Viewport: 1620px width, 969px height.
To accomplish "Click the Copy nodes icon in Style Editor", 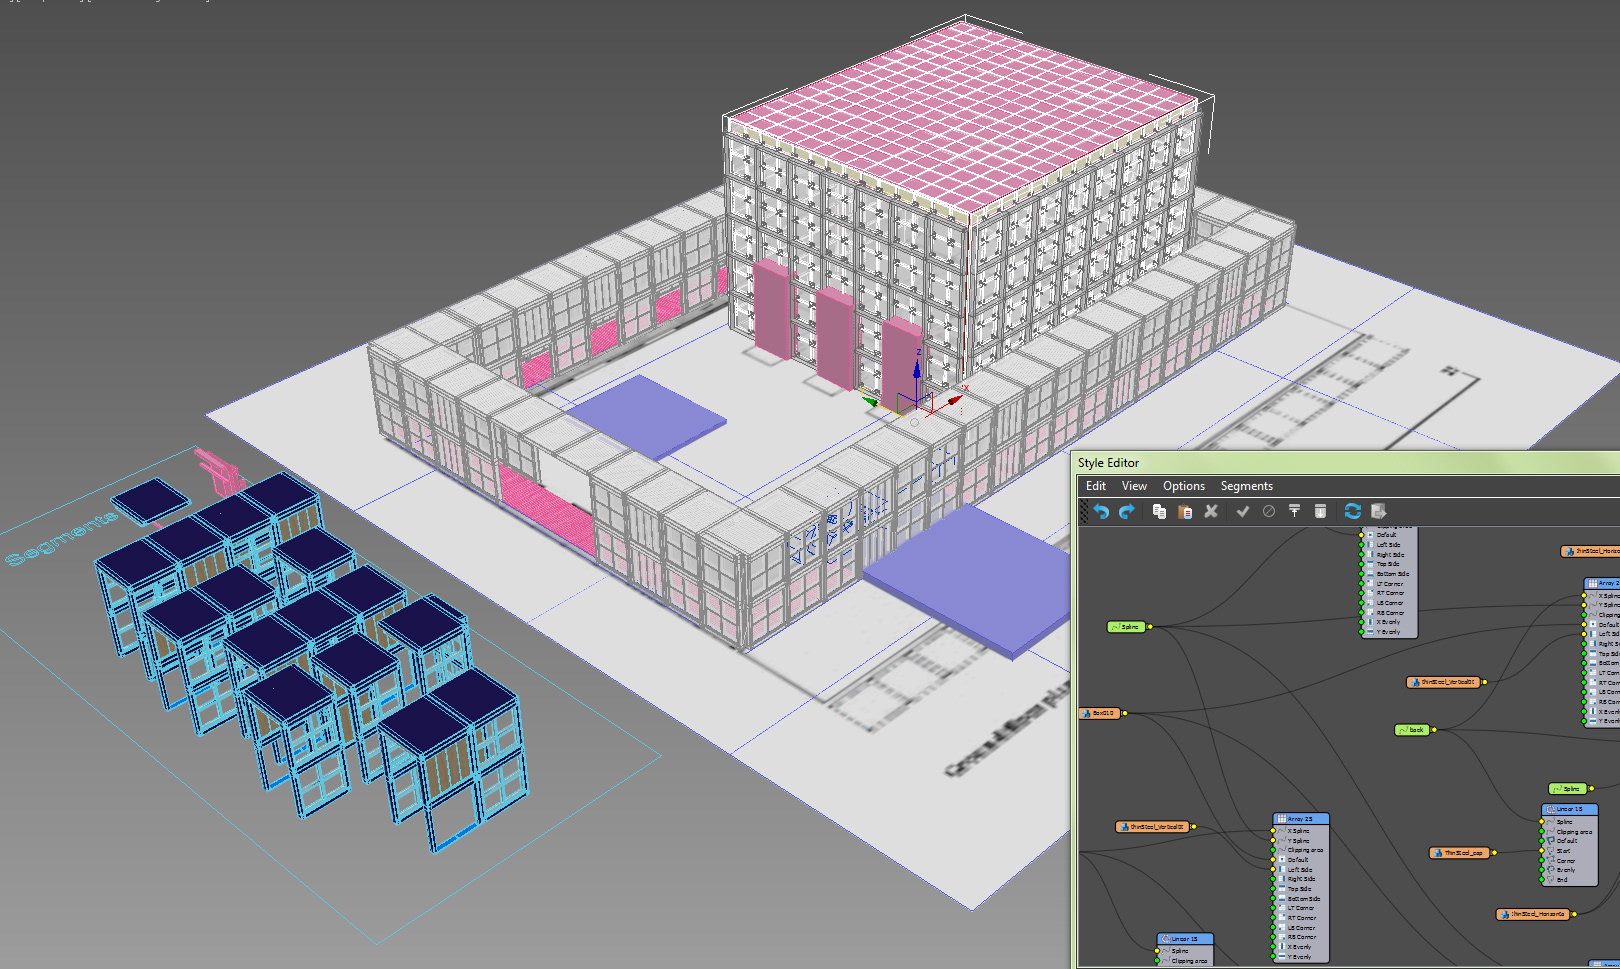I will coord(1159,511).
